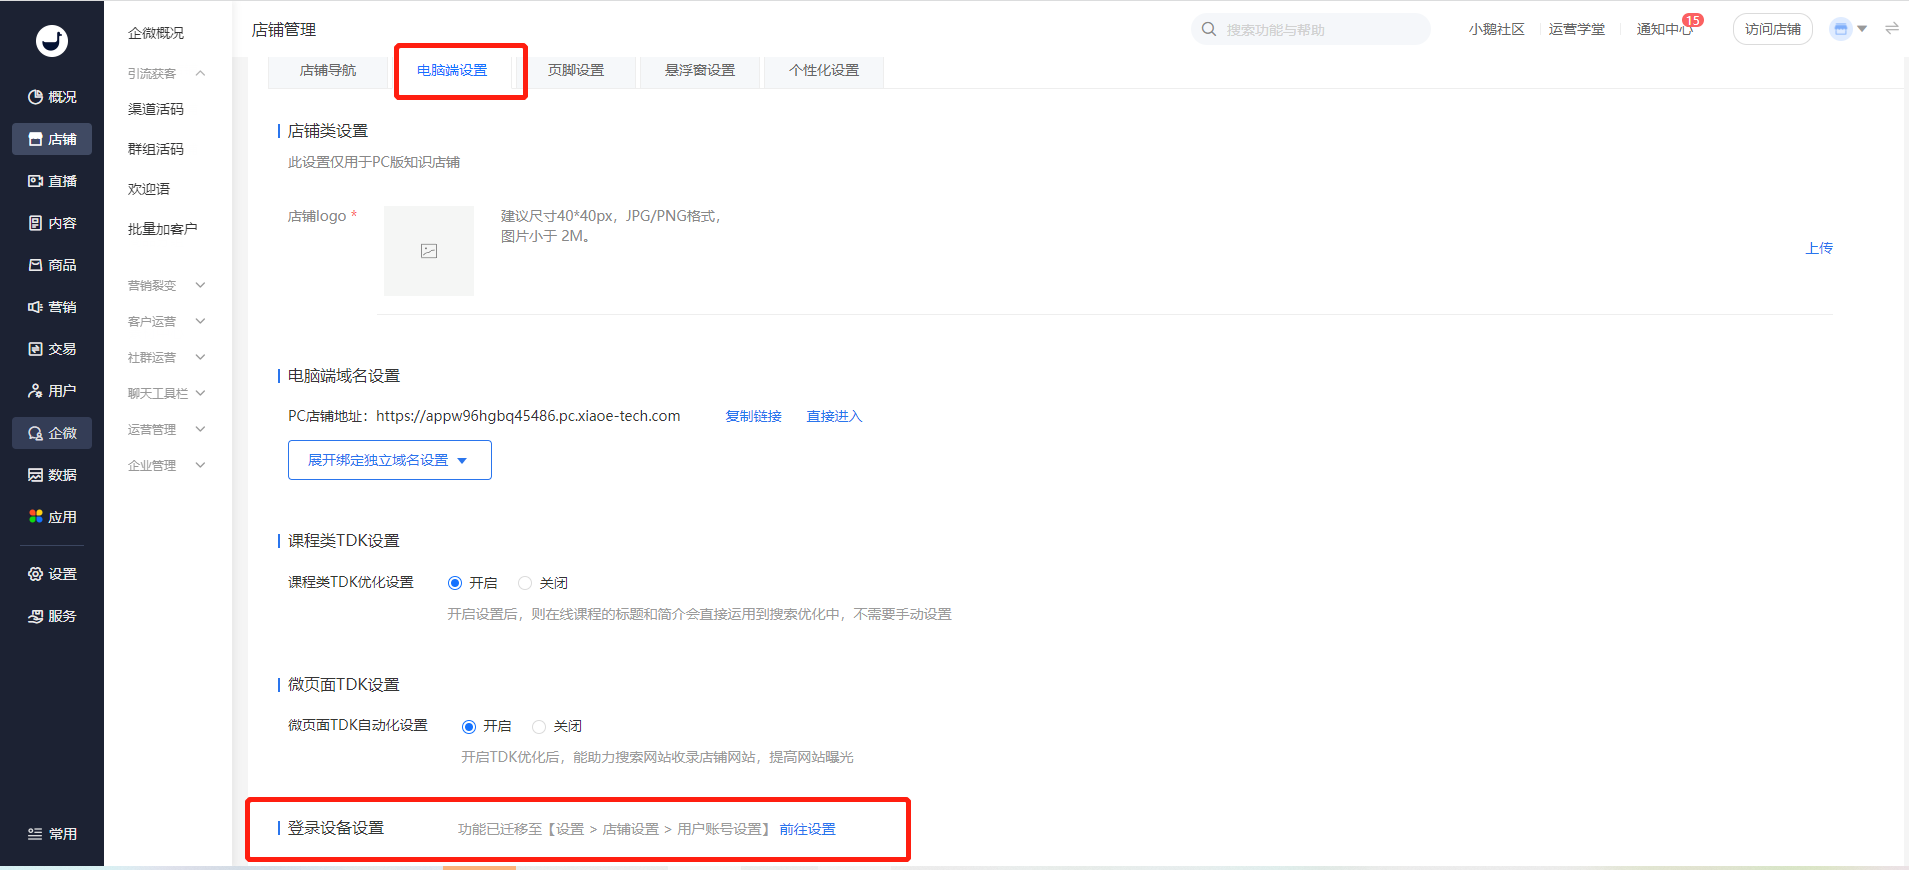The width and height of the screenshot is (1909, 870).
Task: Select 关闭 for 微页面TDK自动化设置
Action: [x=539, y=727]
